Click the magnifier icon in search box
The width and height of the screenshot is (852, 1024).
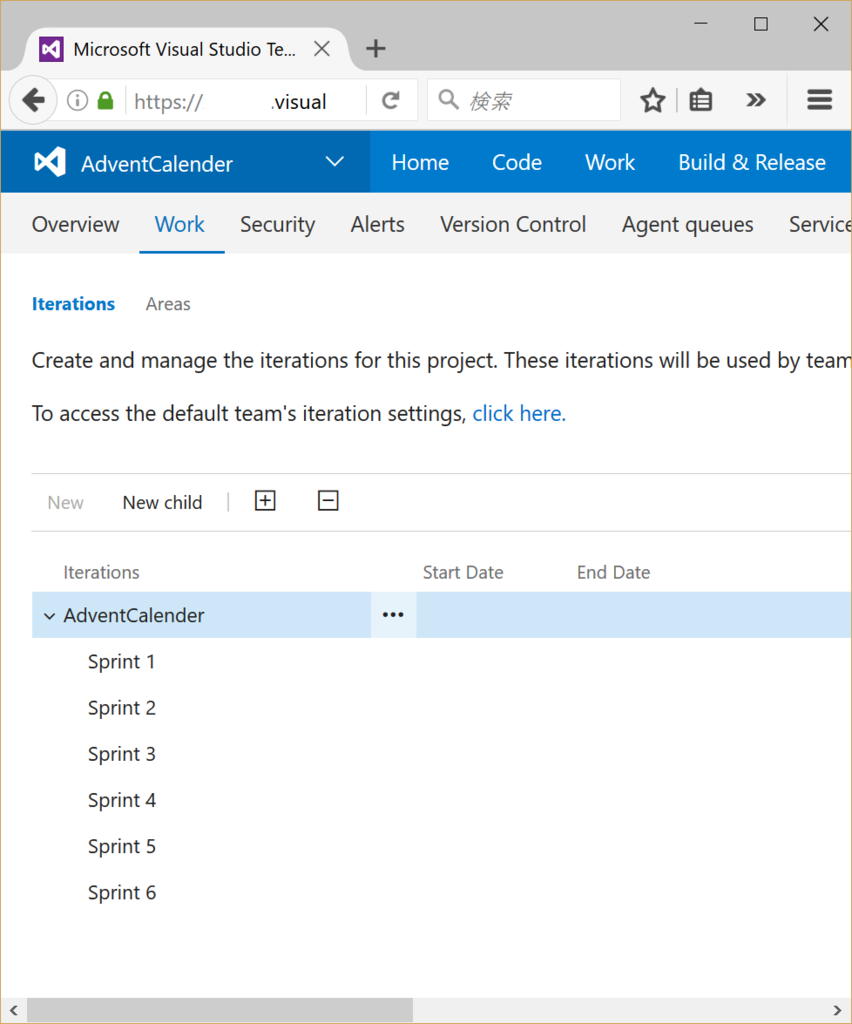448,100
